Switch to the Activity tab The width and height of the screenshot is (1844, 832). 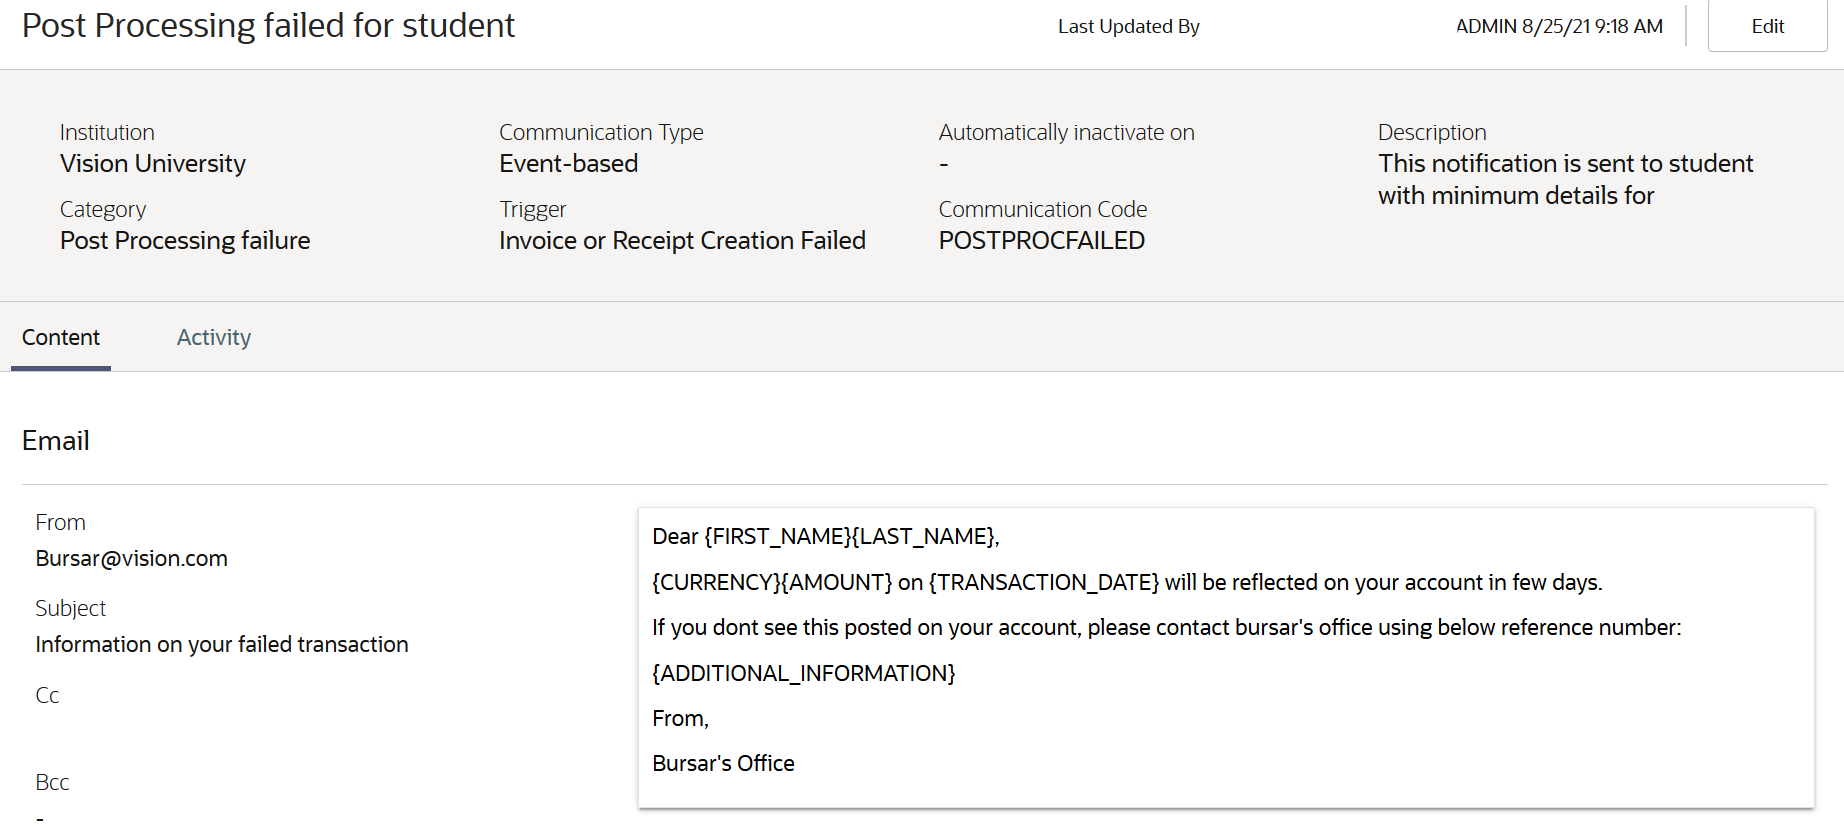[214, 338]
